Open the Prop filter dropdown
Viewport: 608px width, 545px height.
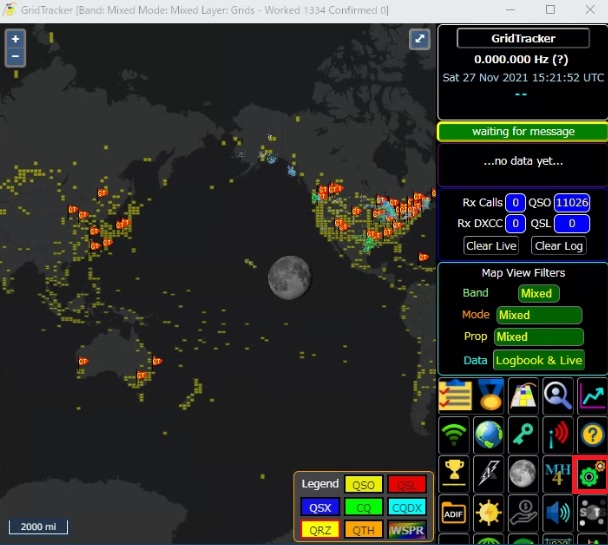coord(539,337)
